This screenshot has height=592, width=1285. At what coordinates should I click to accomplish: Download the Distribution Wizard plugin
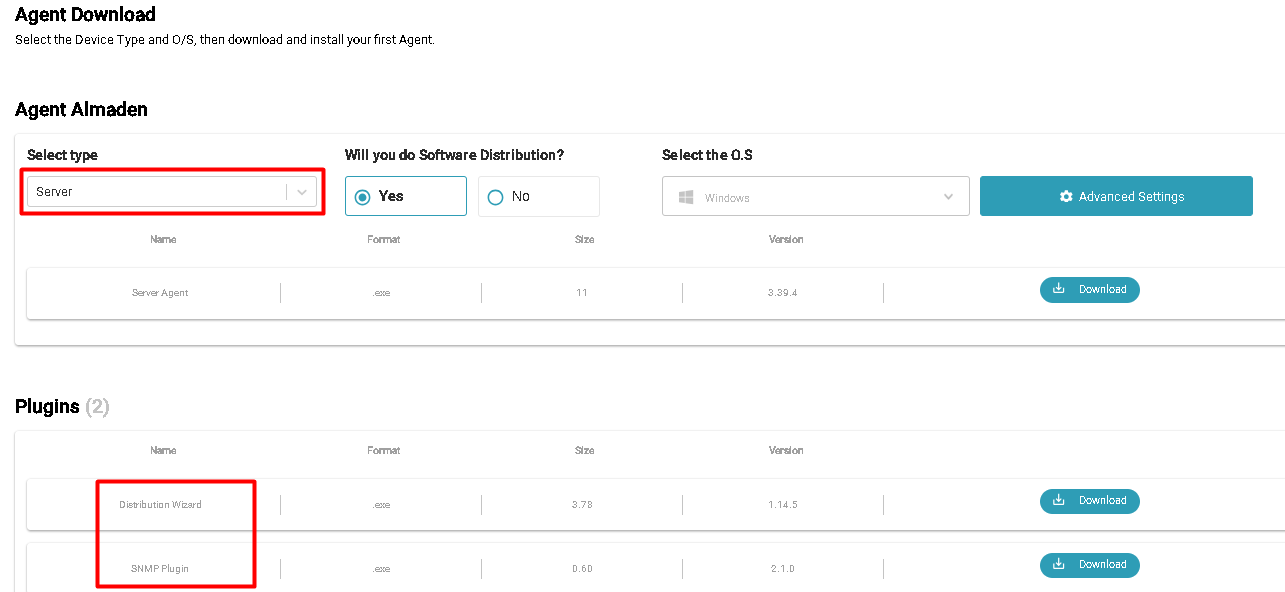tap(1090, 500)
